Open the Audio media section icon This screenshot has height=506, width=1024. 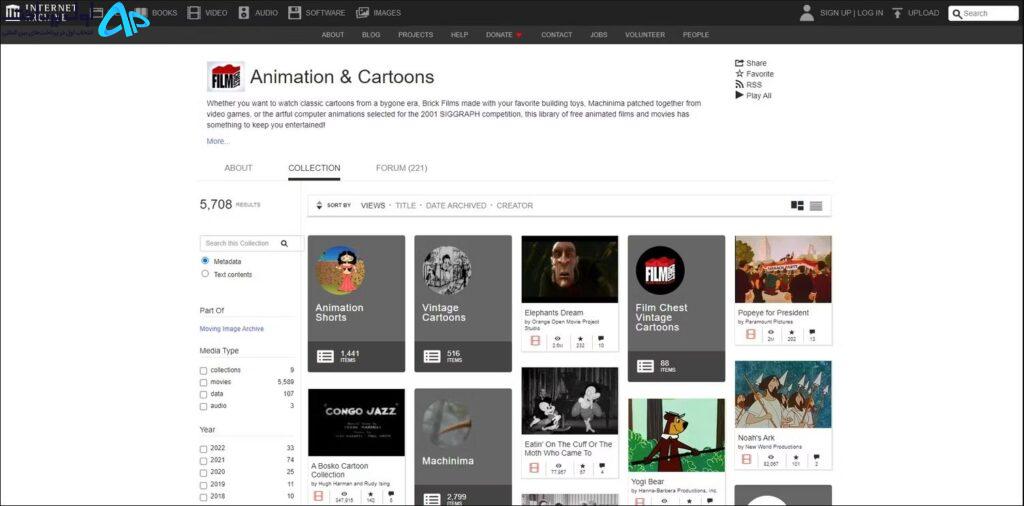244,12
